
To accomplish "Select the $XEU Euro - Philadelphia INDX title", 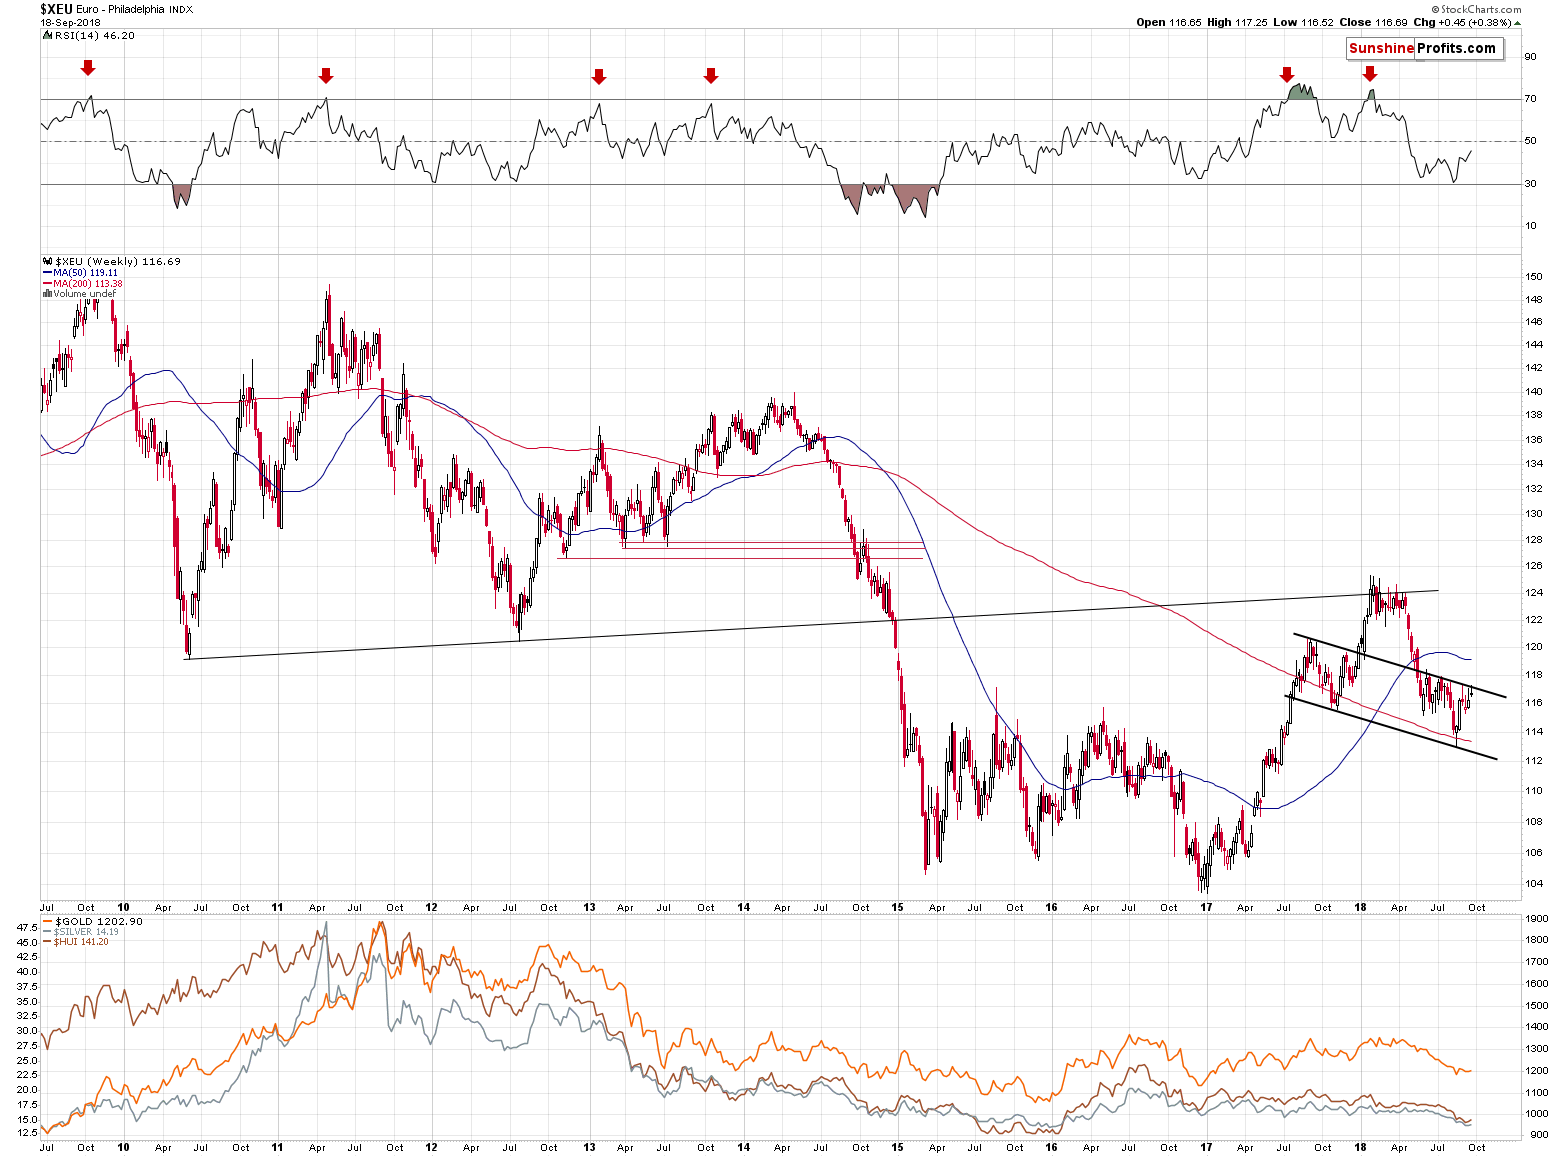I will point(117,9).
